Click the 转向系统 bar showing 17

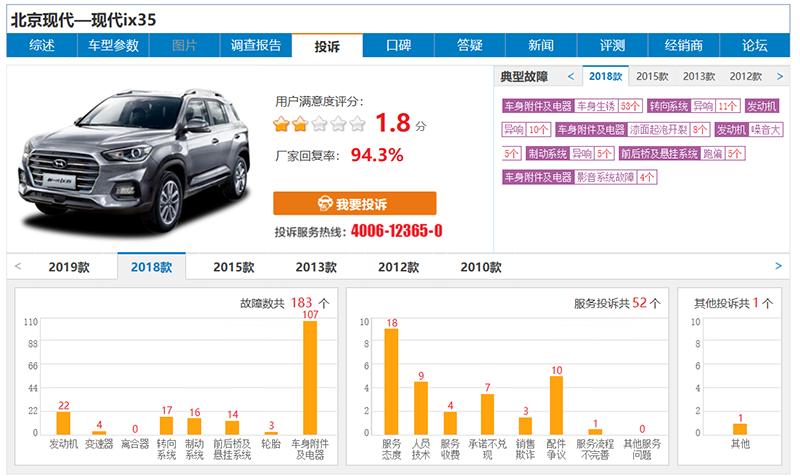pos(166,425)
